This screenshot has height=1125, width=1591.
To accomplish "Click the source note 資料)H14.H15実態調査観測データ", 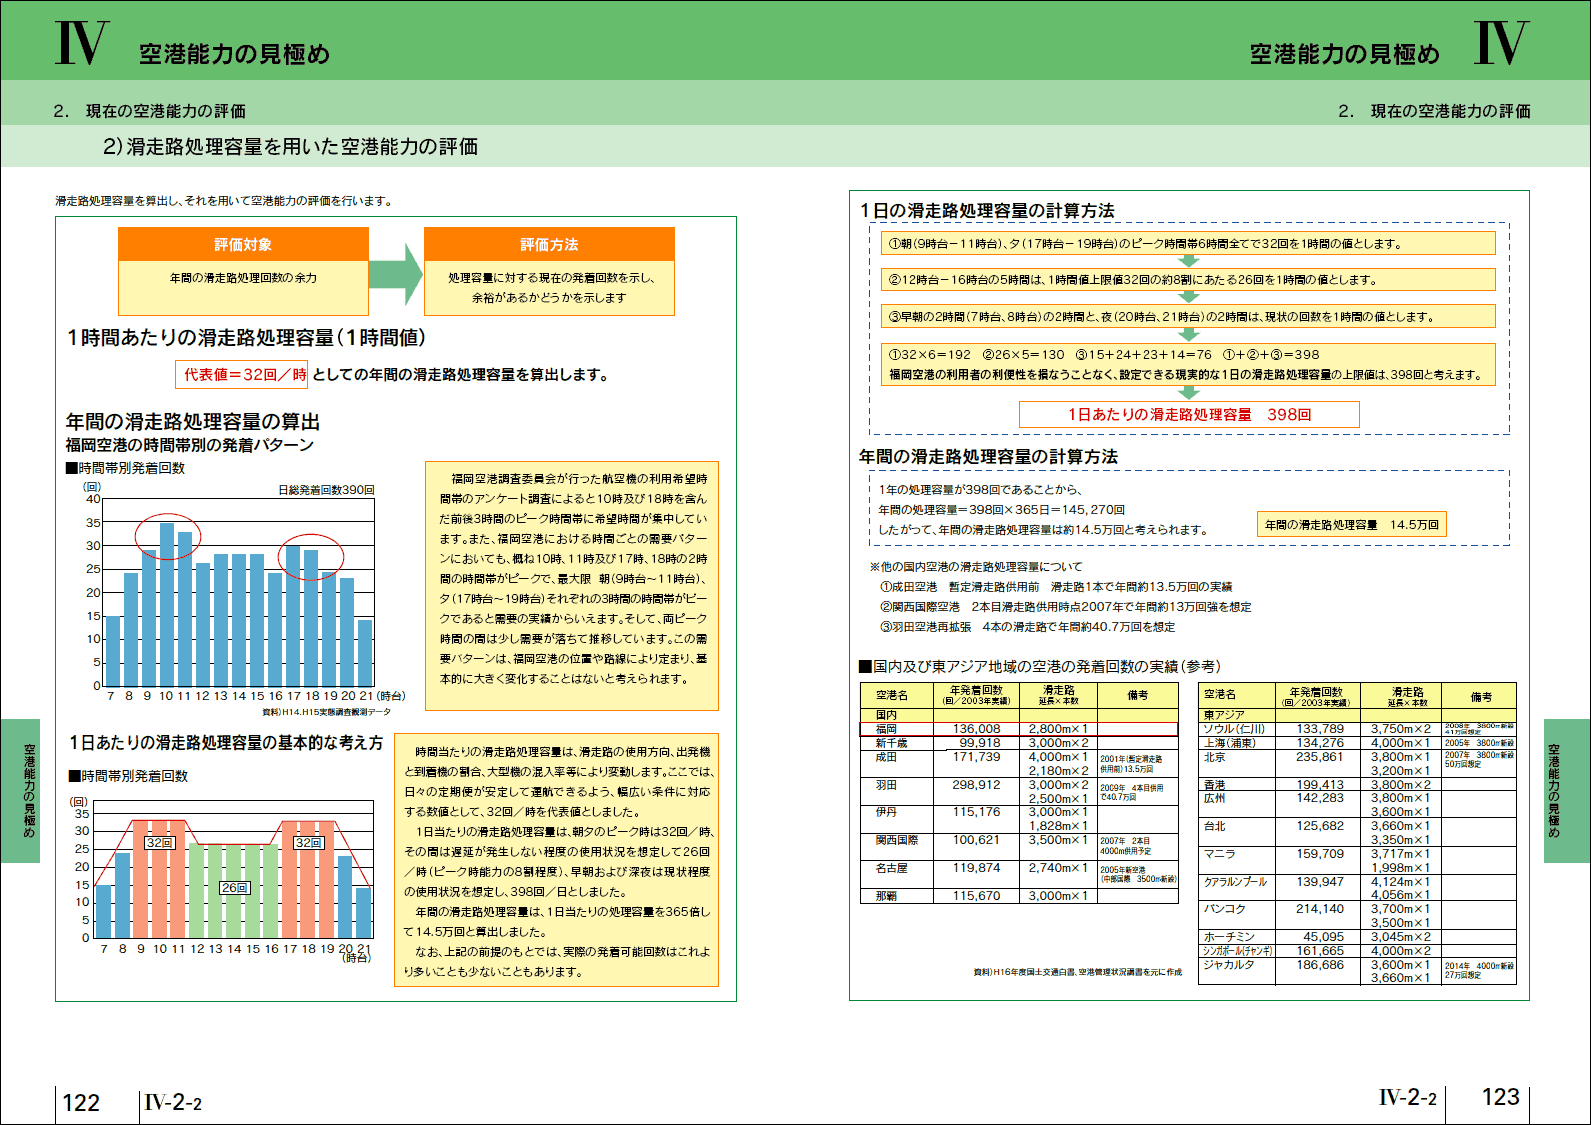I will click(x=326, y=712).
